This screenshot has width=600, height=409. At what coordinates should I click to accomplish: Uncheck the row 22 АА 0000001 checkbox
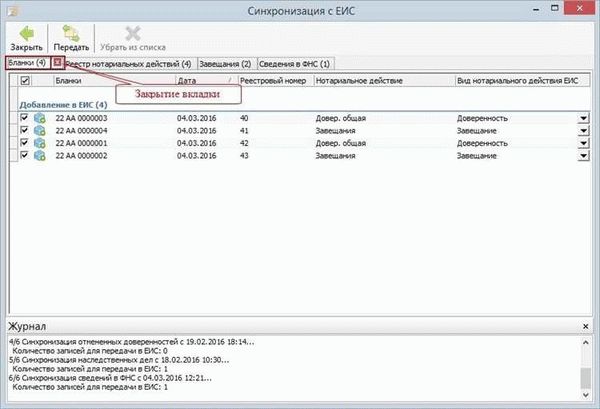point(24,142)
